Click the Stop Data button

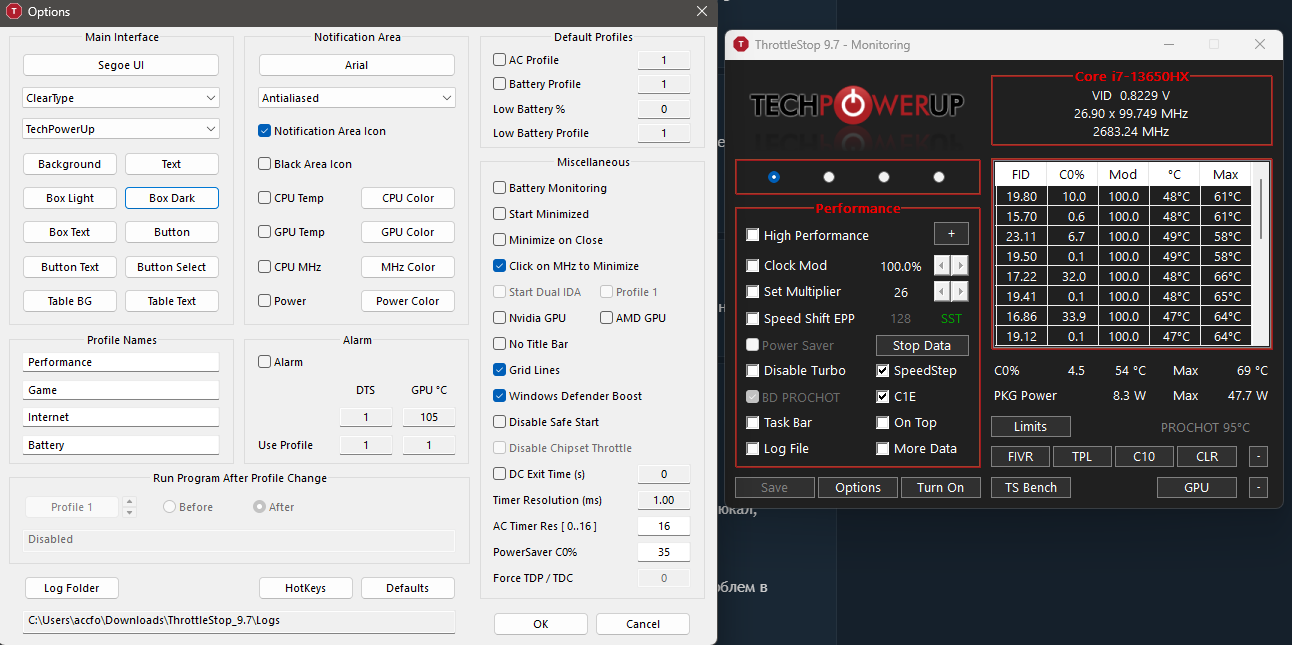point(922,345)
